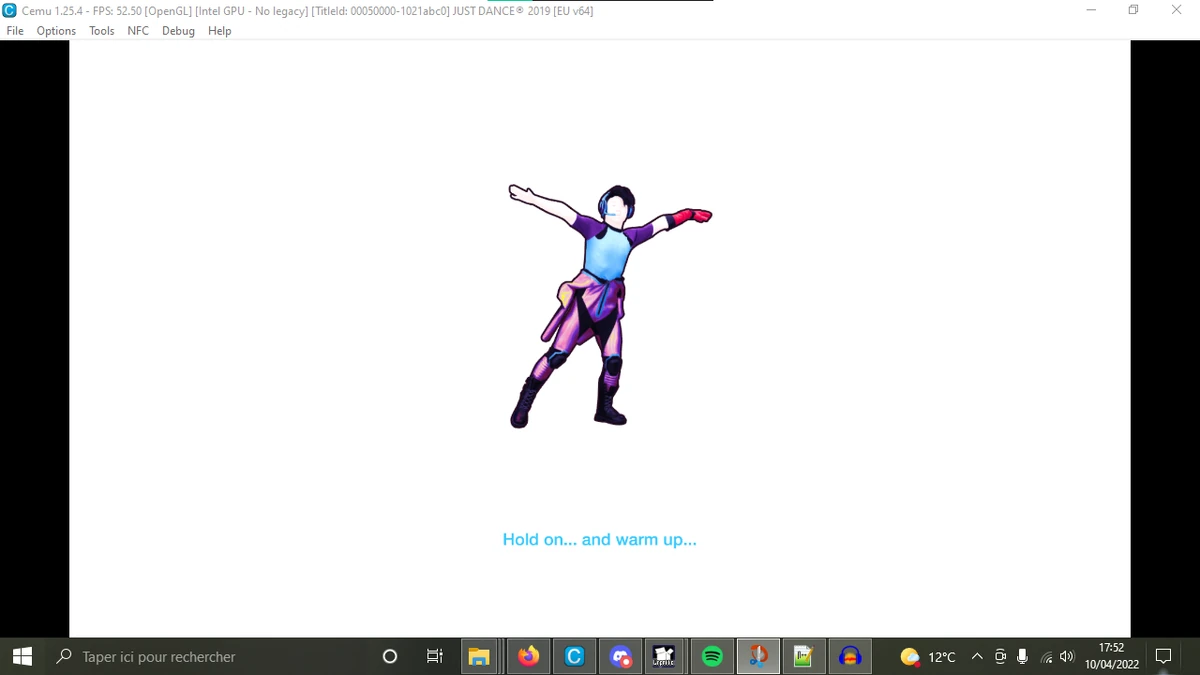Open LICEcap from the taskbar

(665, 656)
